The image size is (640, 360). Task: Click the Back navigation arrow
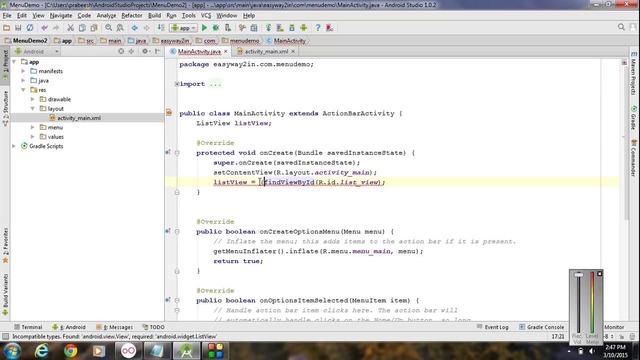click(x=135, y=28)
